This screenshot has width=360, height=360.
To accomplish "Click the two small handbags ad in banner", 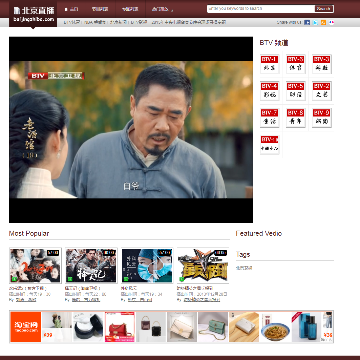I will pyautogui.click(x=151, y=327).
